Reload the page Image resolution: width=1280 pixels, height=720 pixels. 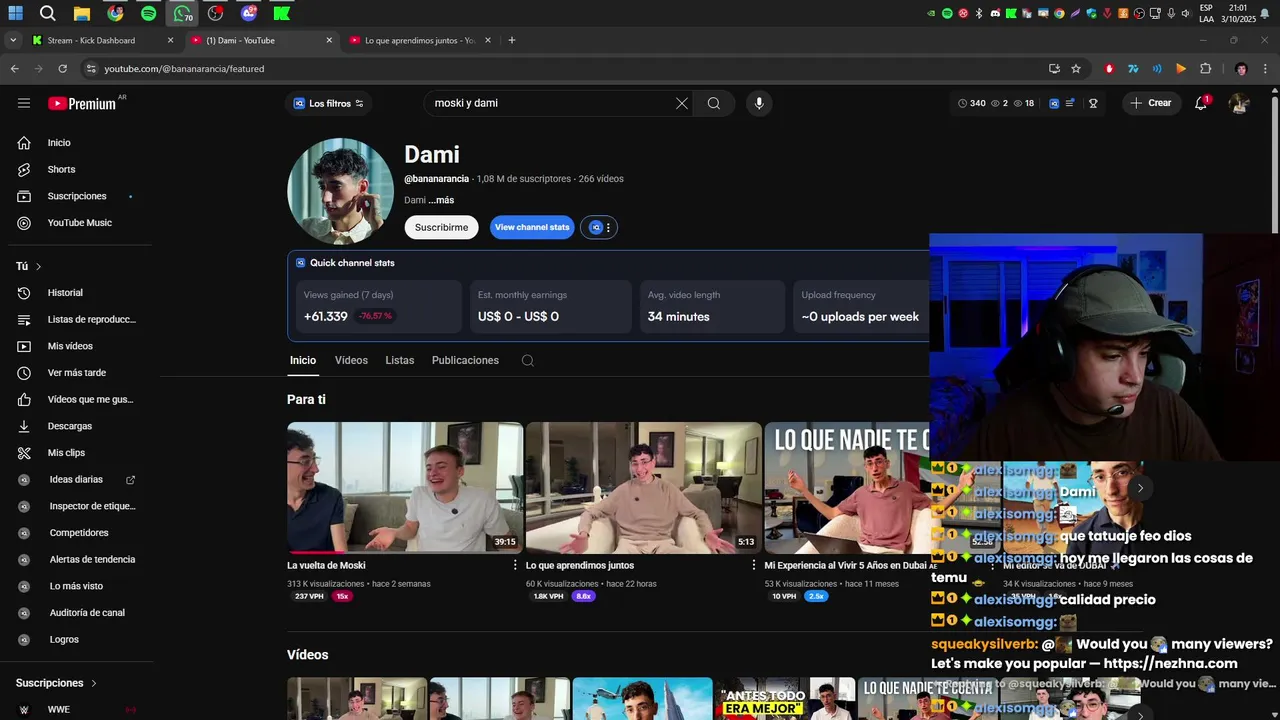[62, 69]
